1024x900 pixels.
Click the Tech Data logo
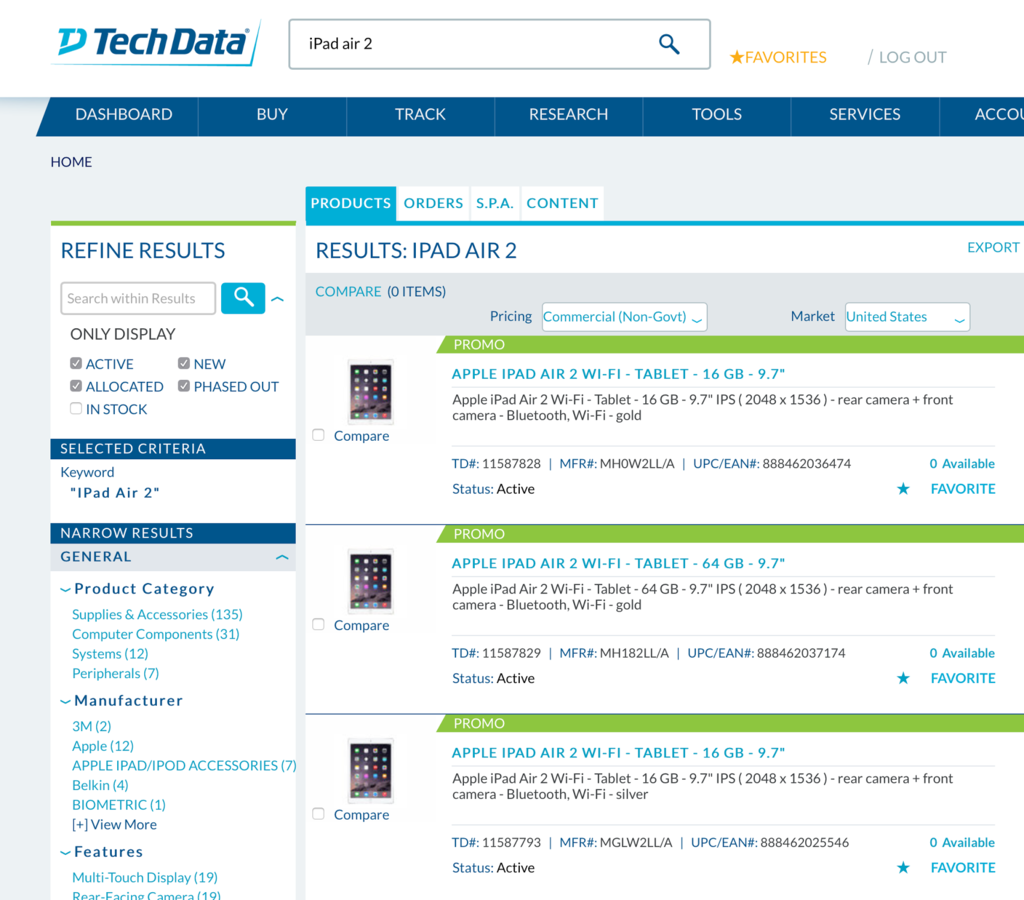tap(155, 43)
